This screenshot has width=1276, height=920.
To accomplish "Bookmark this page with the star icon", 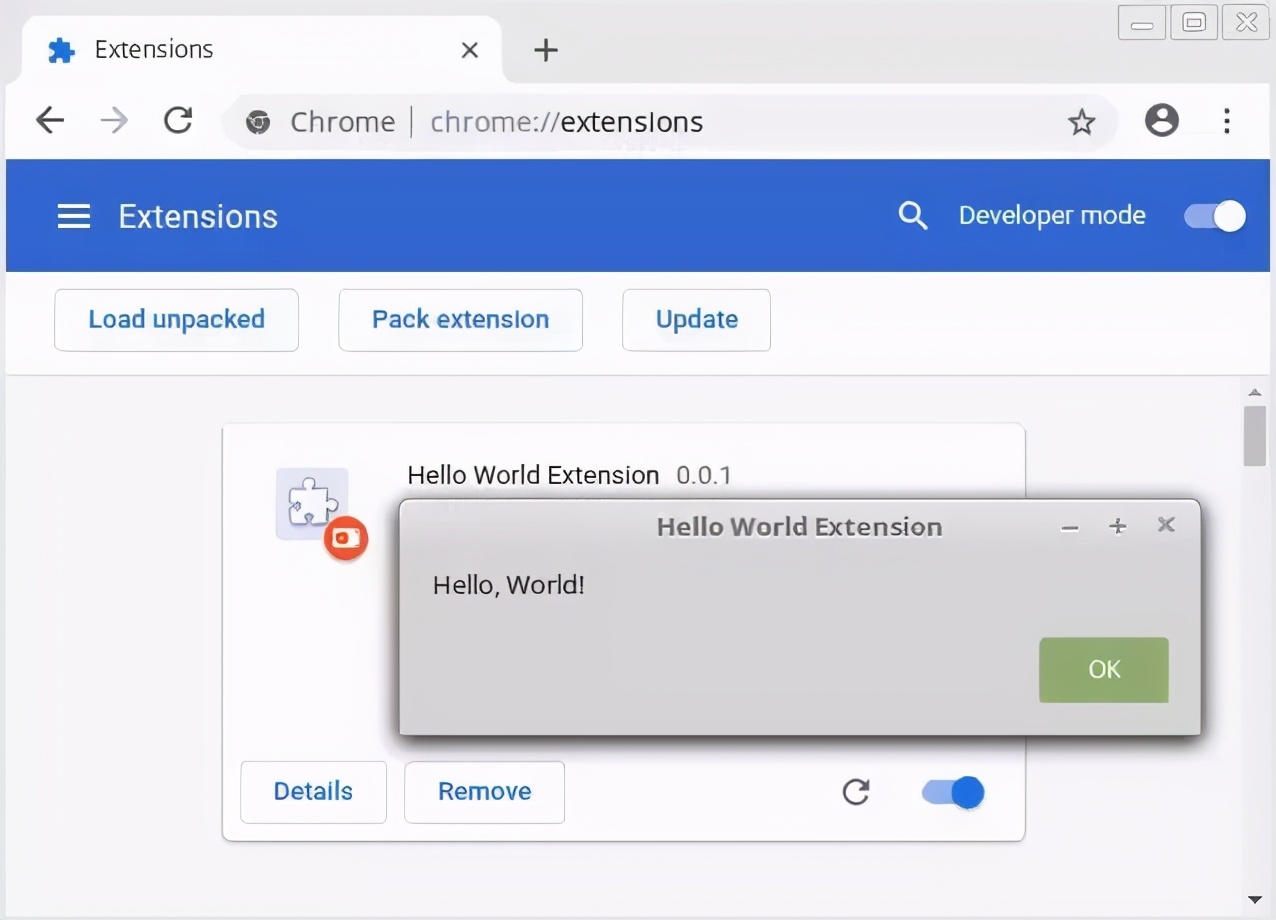I will [x=1081, y=122].
